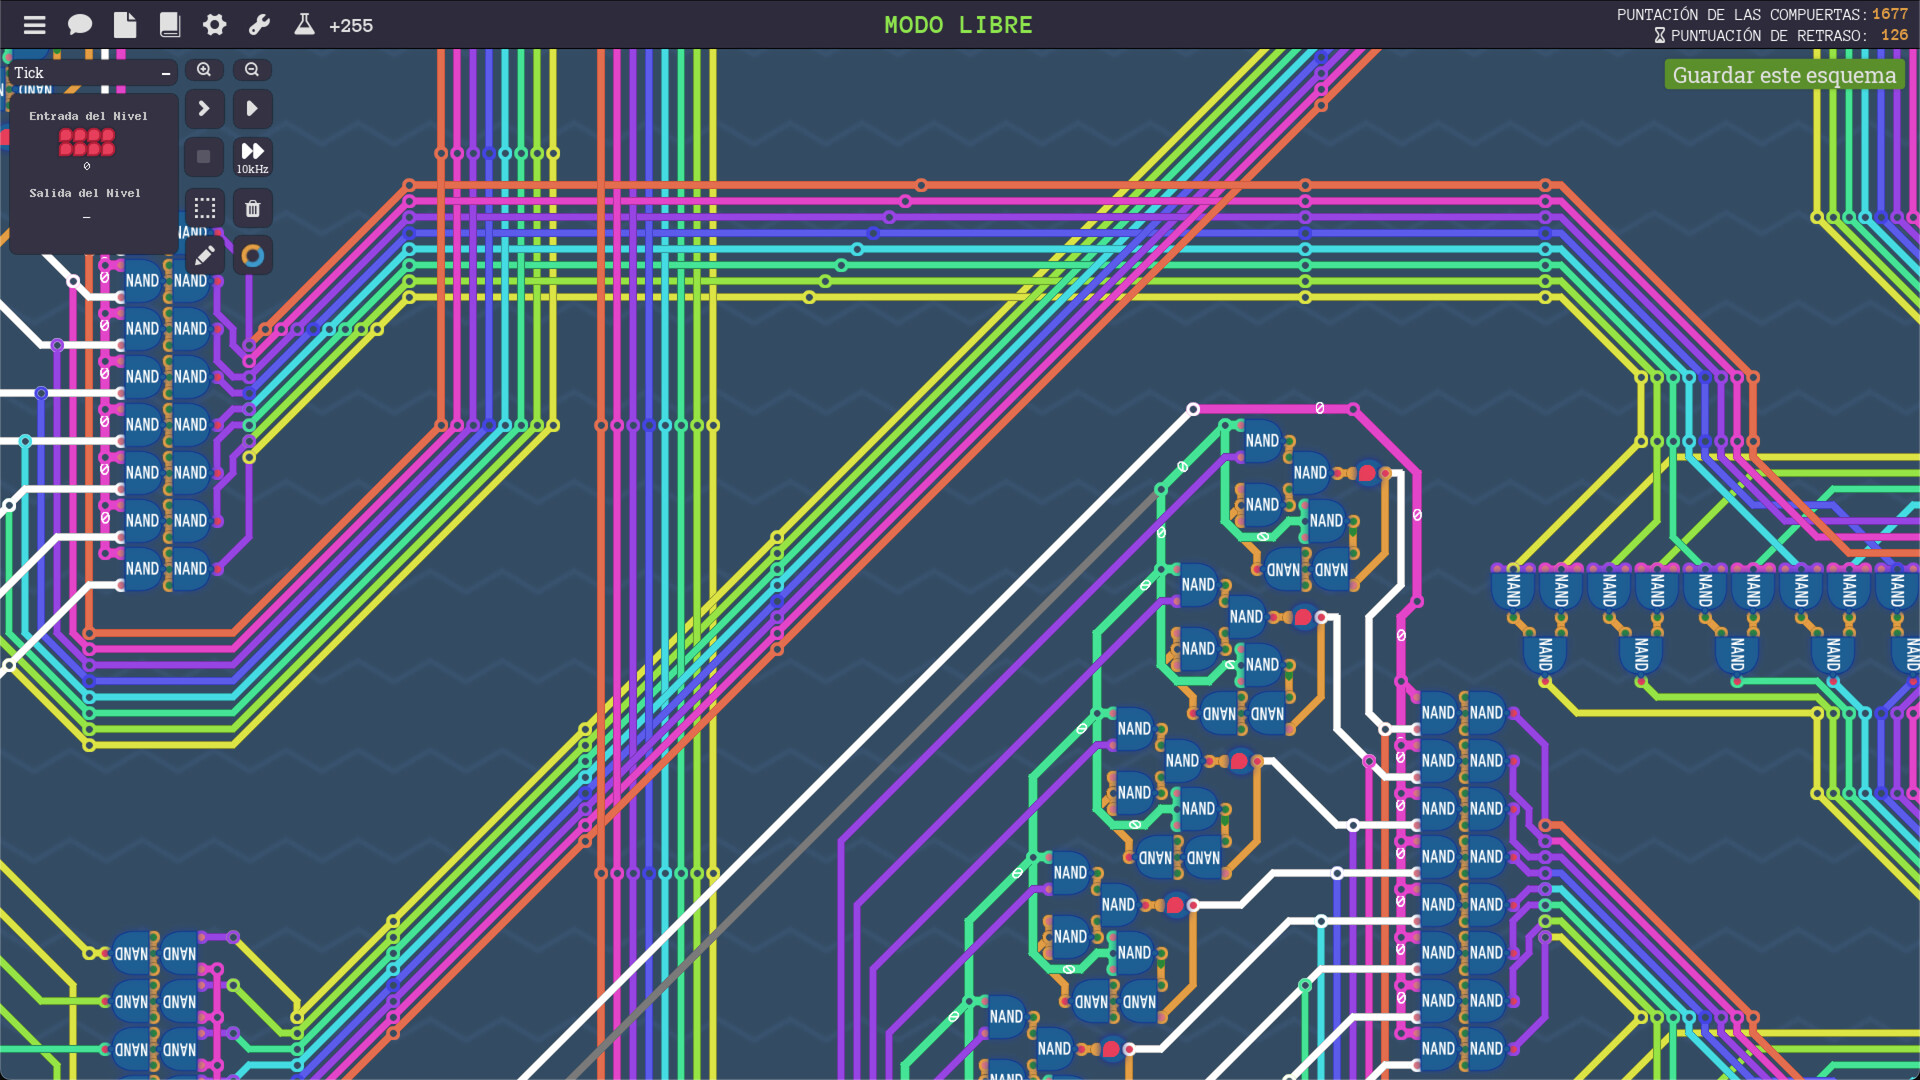The width and height of the screenshot is (1920, 1080).
Task: Click the zoom in magnifier
Action: coord(204,69)
